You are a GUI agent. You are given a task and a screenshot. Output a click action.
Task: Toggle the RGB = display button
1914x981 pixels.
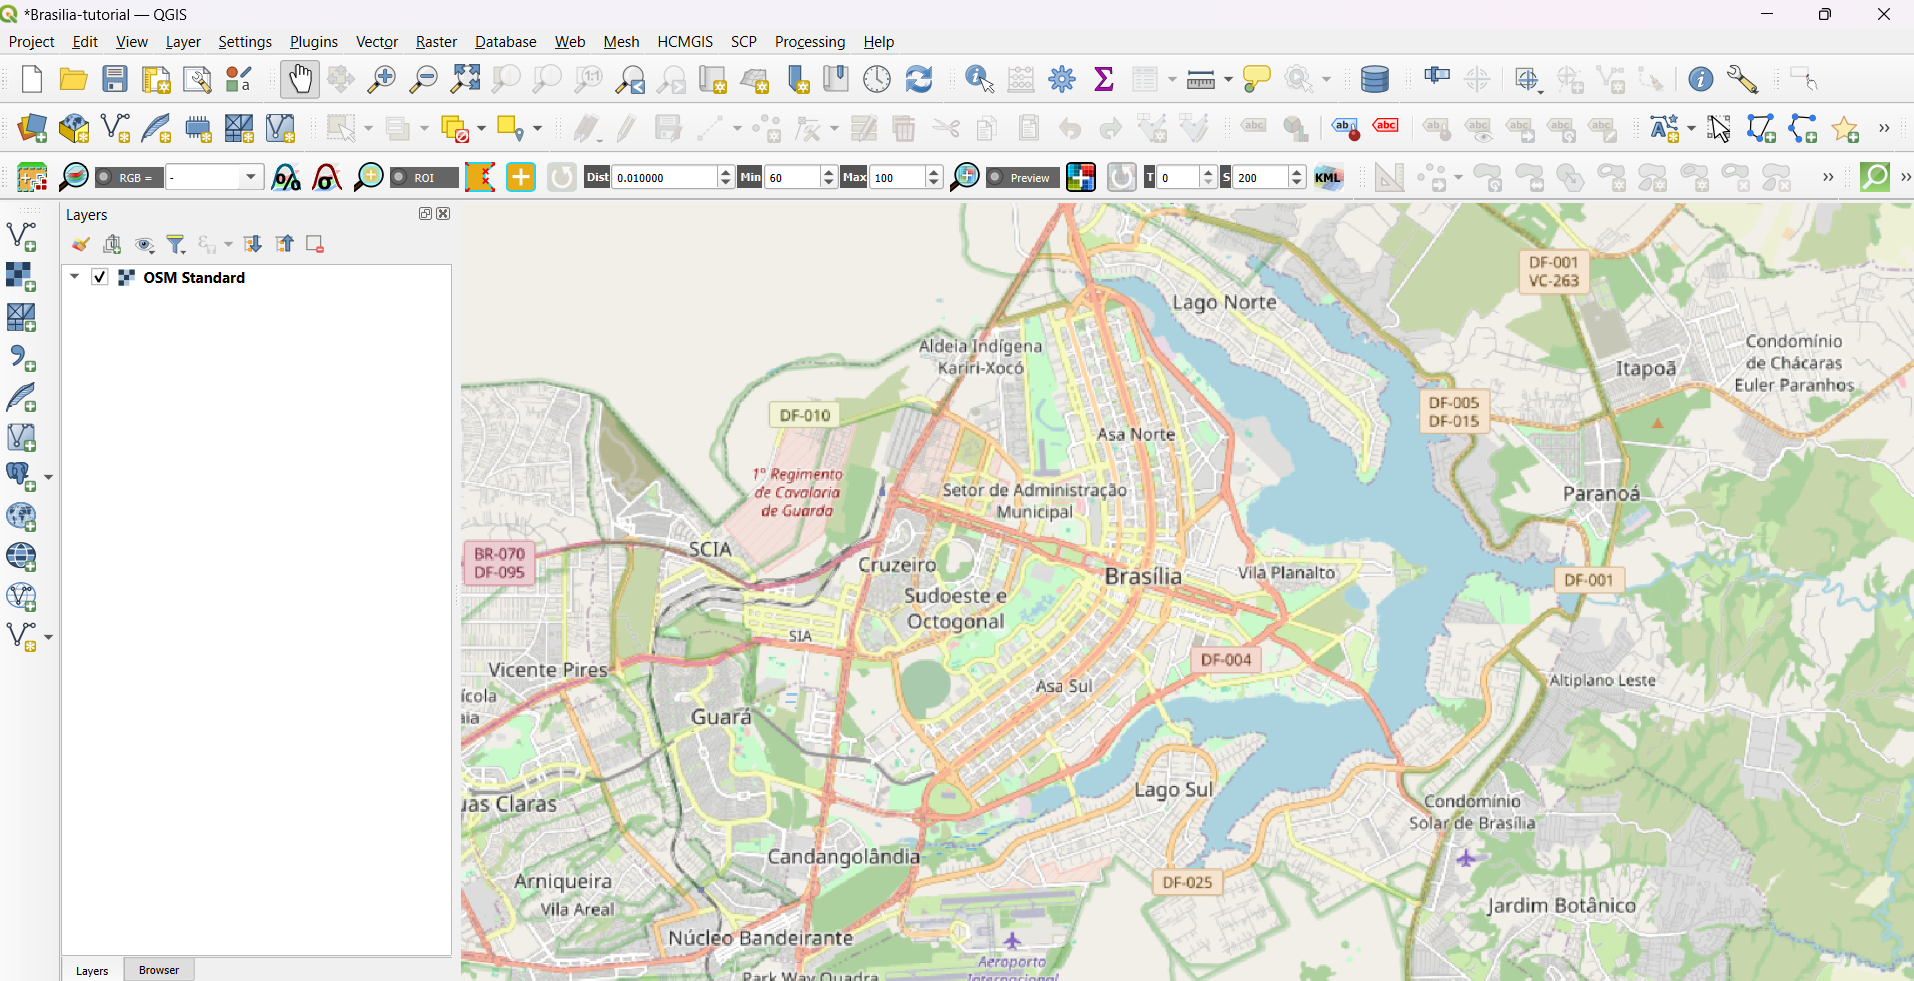pos(127,177)
